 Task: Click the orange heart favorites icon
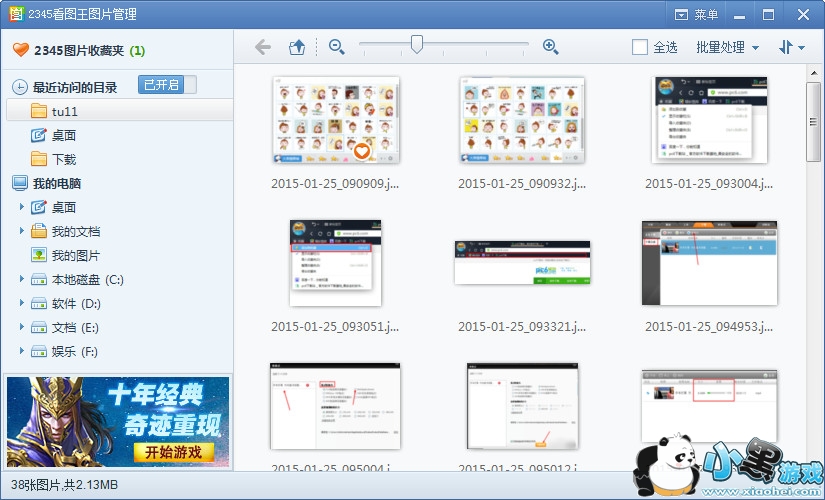point(21,50)
